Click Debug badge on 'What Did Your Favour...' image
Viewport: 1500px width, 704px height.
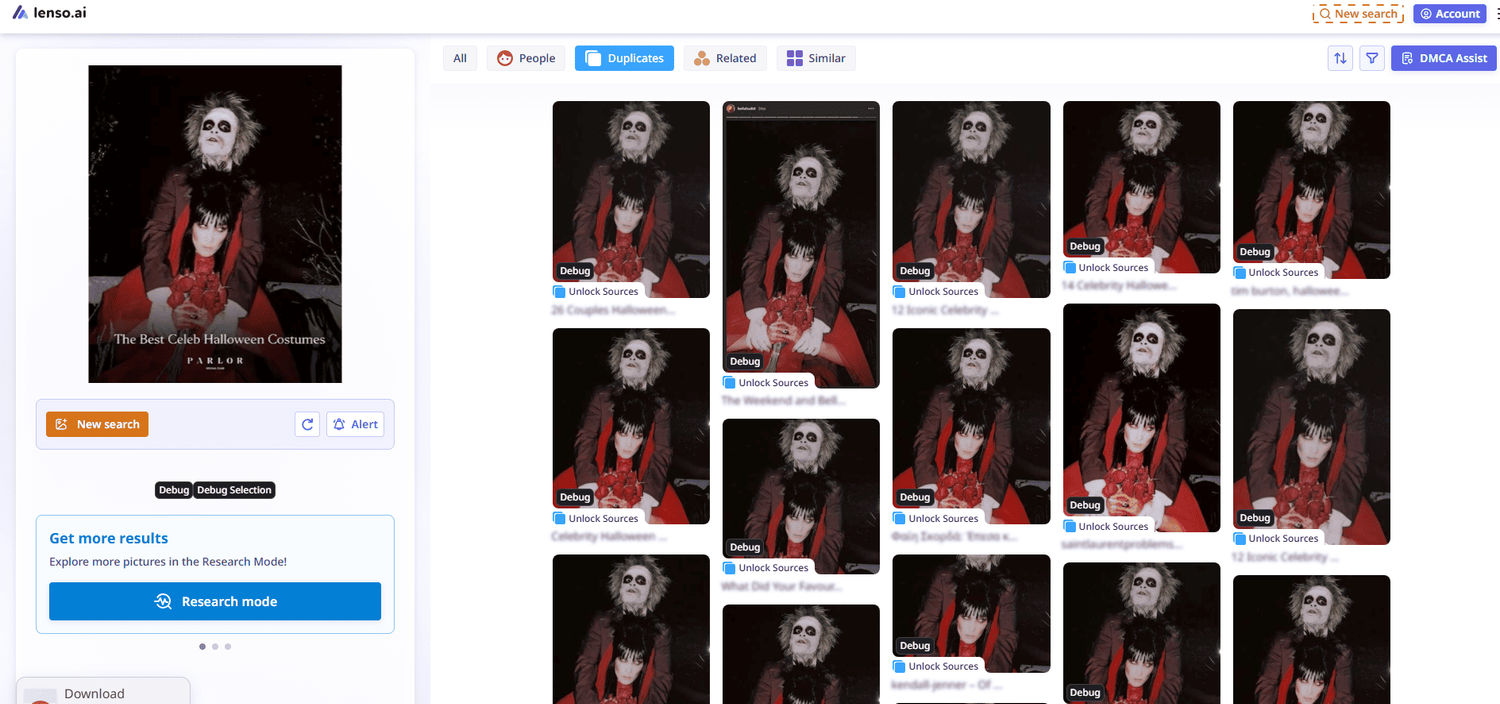click(745, 547)
